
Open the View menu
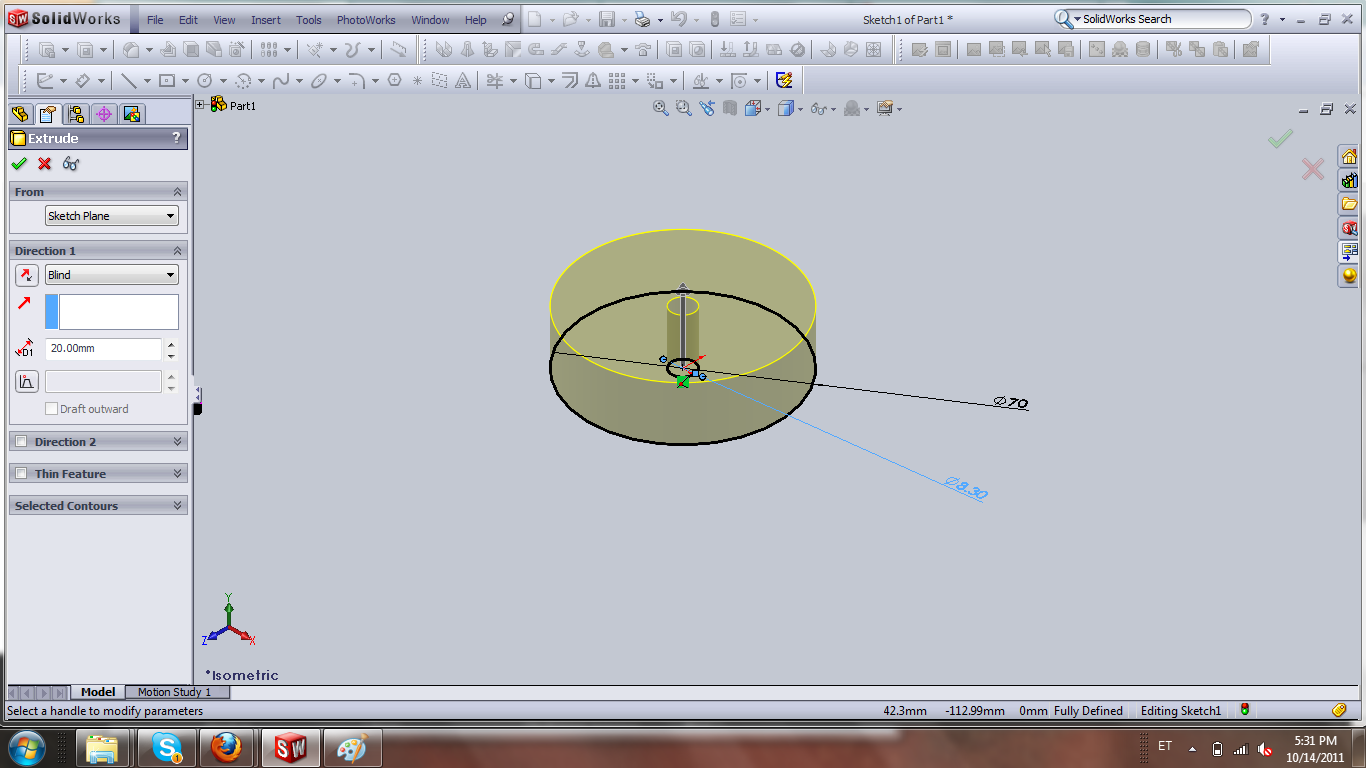coord(225,20)
